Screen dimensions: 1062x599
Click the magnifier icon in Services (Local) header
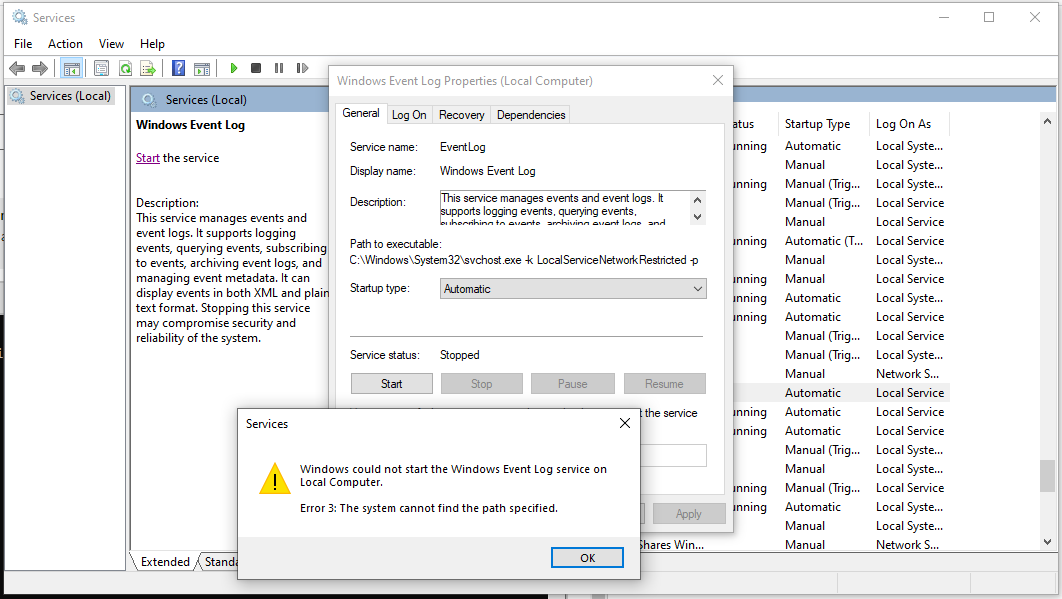click(148, 100)
